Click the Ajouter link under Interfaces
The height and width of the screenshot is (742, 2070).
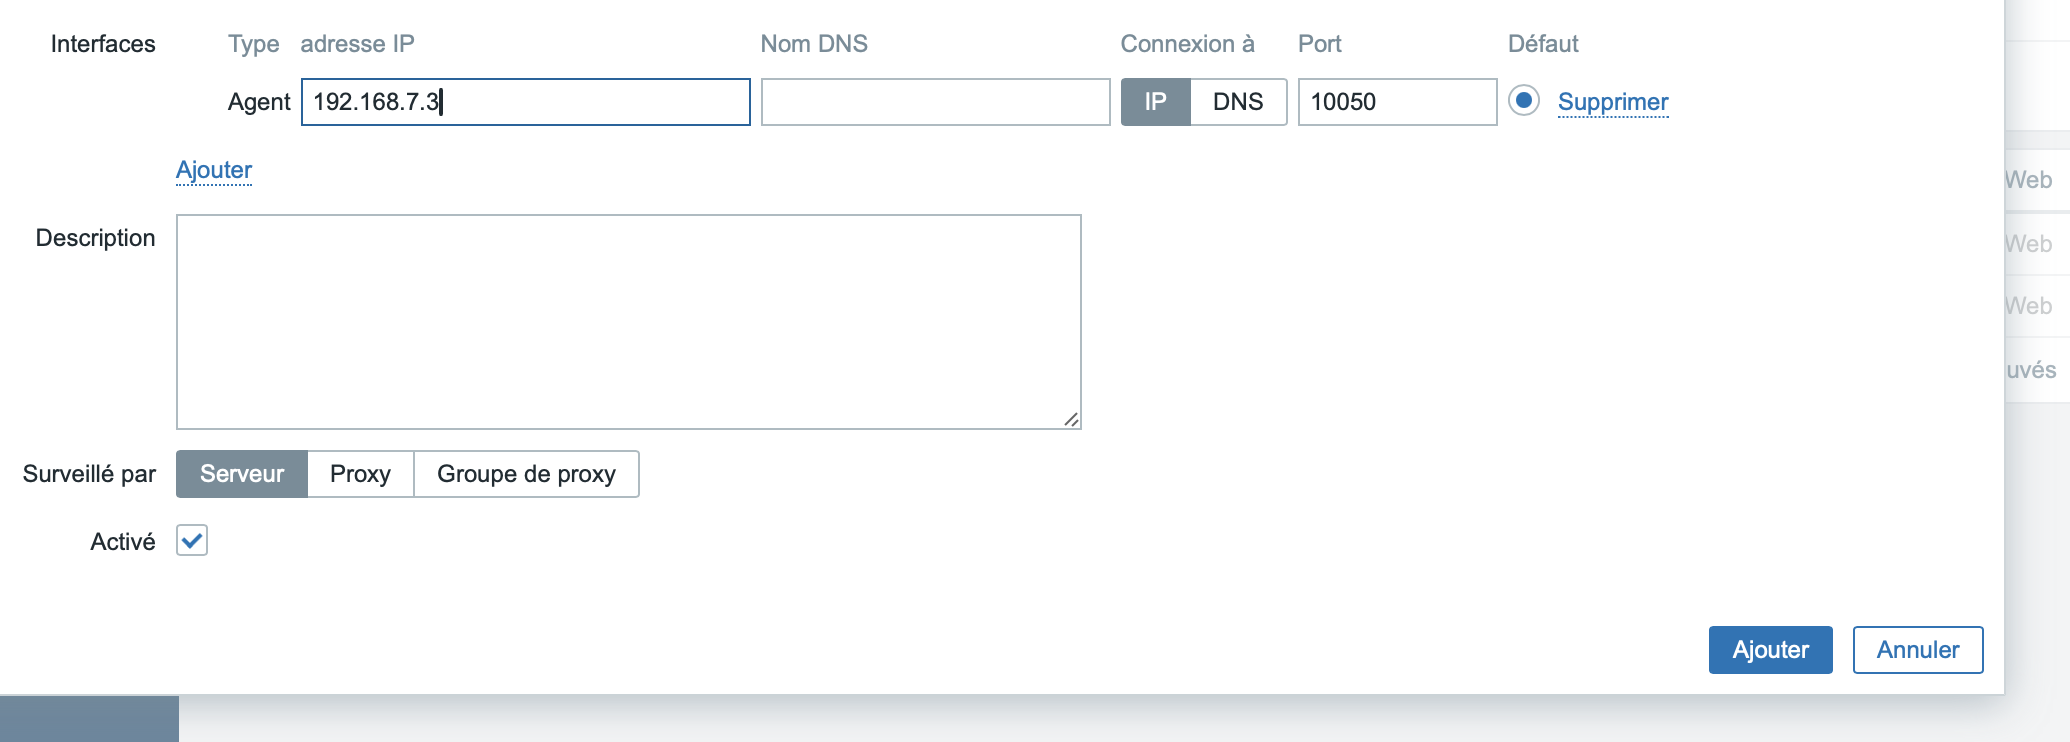tap(214, 170)
